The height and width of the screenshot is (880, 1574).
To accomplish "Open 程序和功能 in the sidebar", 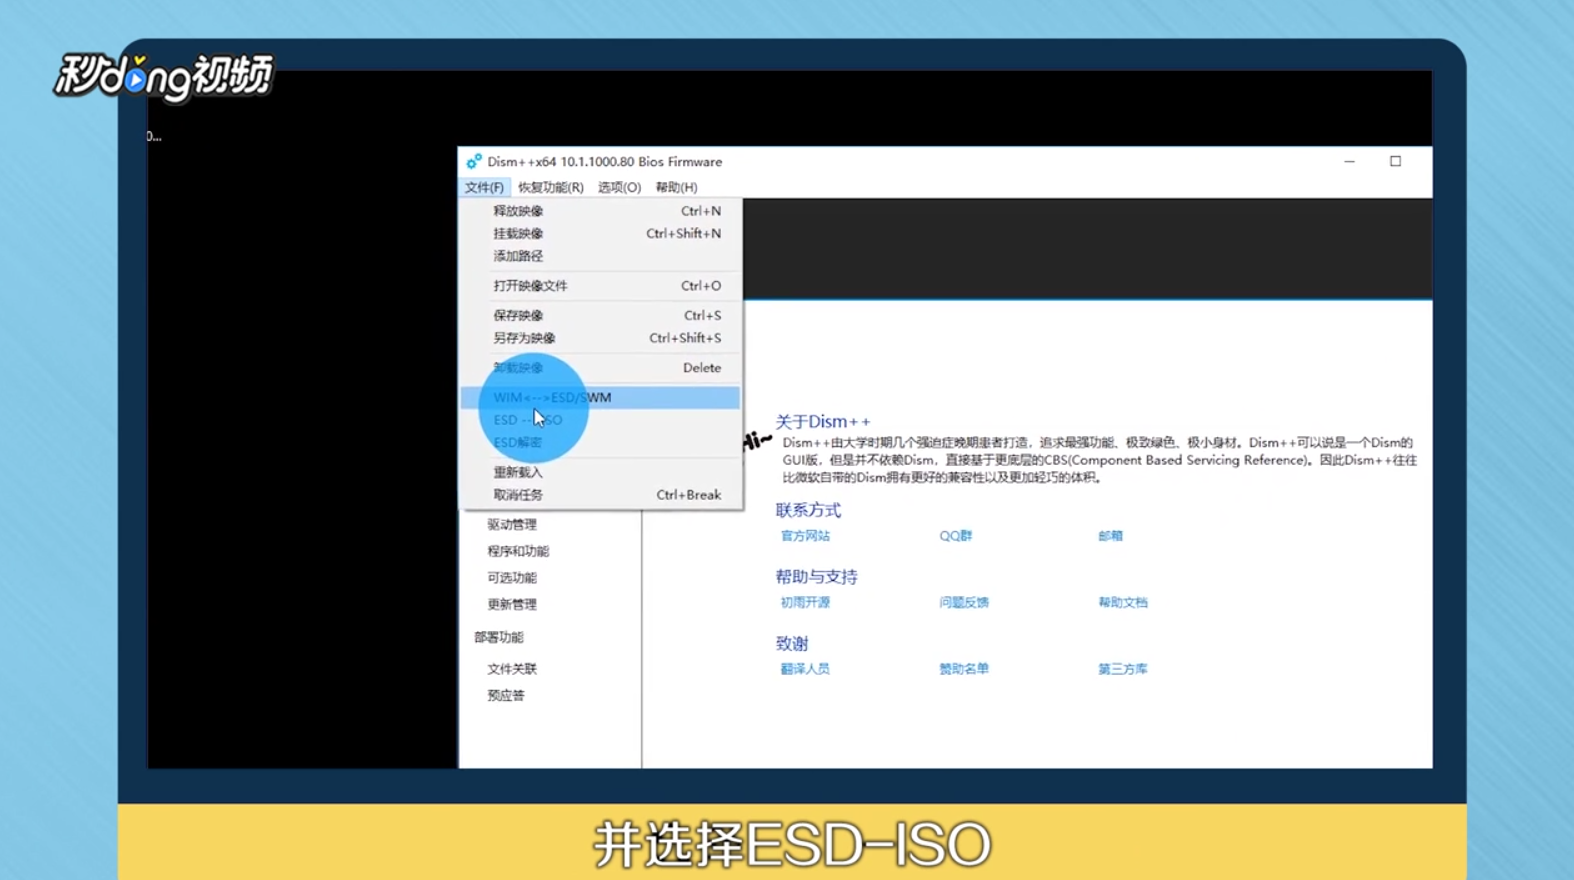I will point(518,551).
